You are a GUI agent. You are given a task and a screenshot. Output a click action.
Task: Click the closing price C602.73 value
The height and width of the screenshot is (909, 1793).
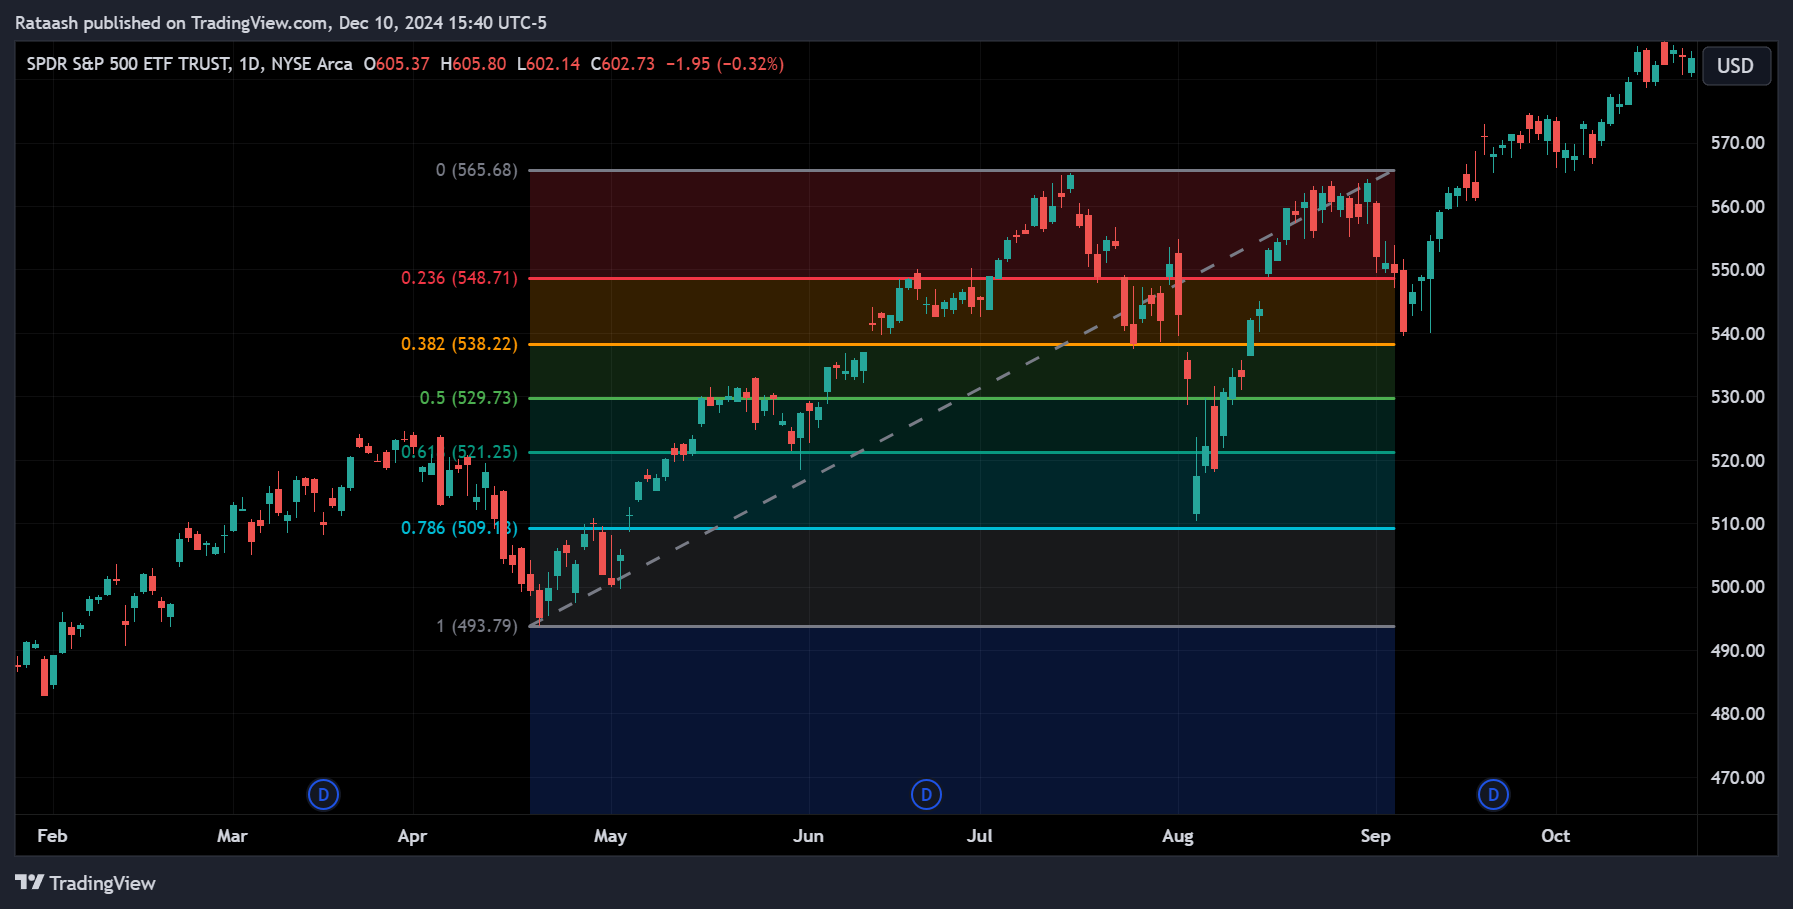623,64
